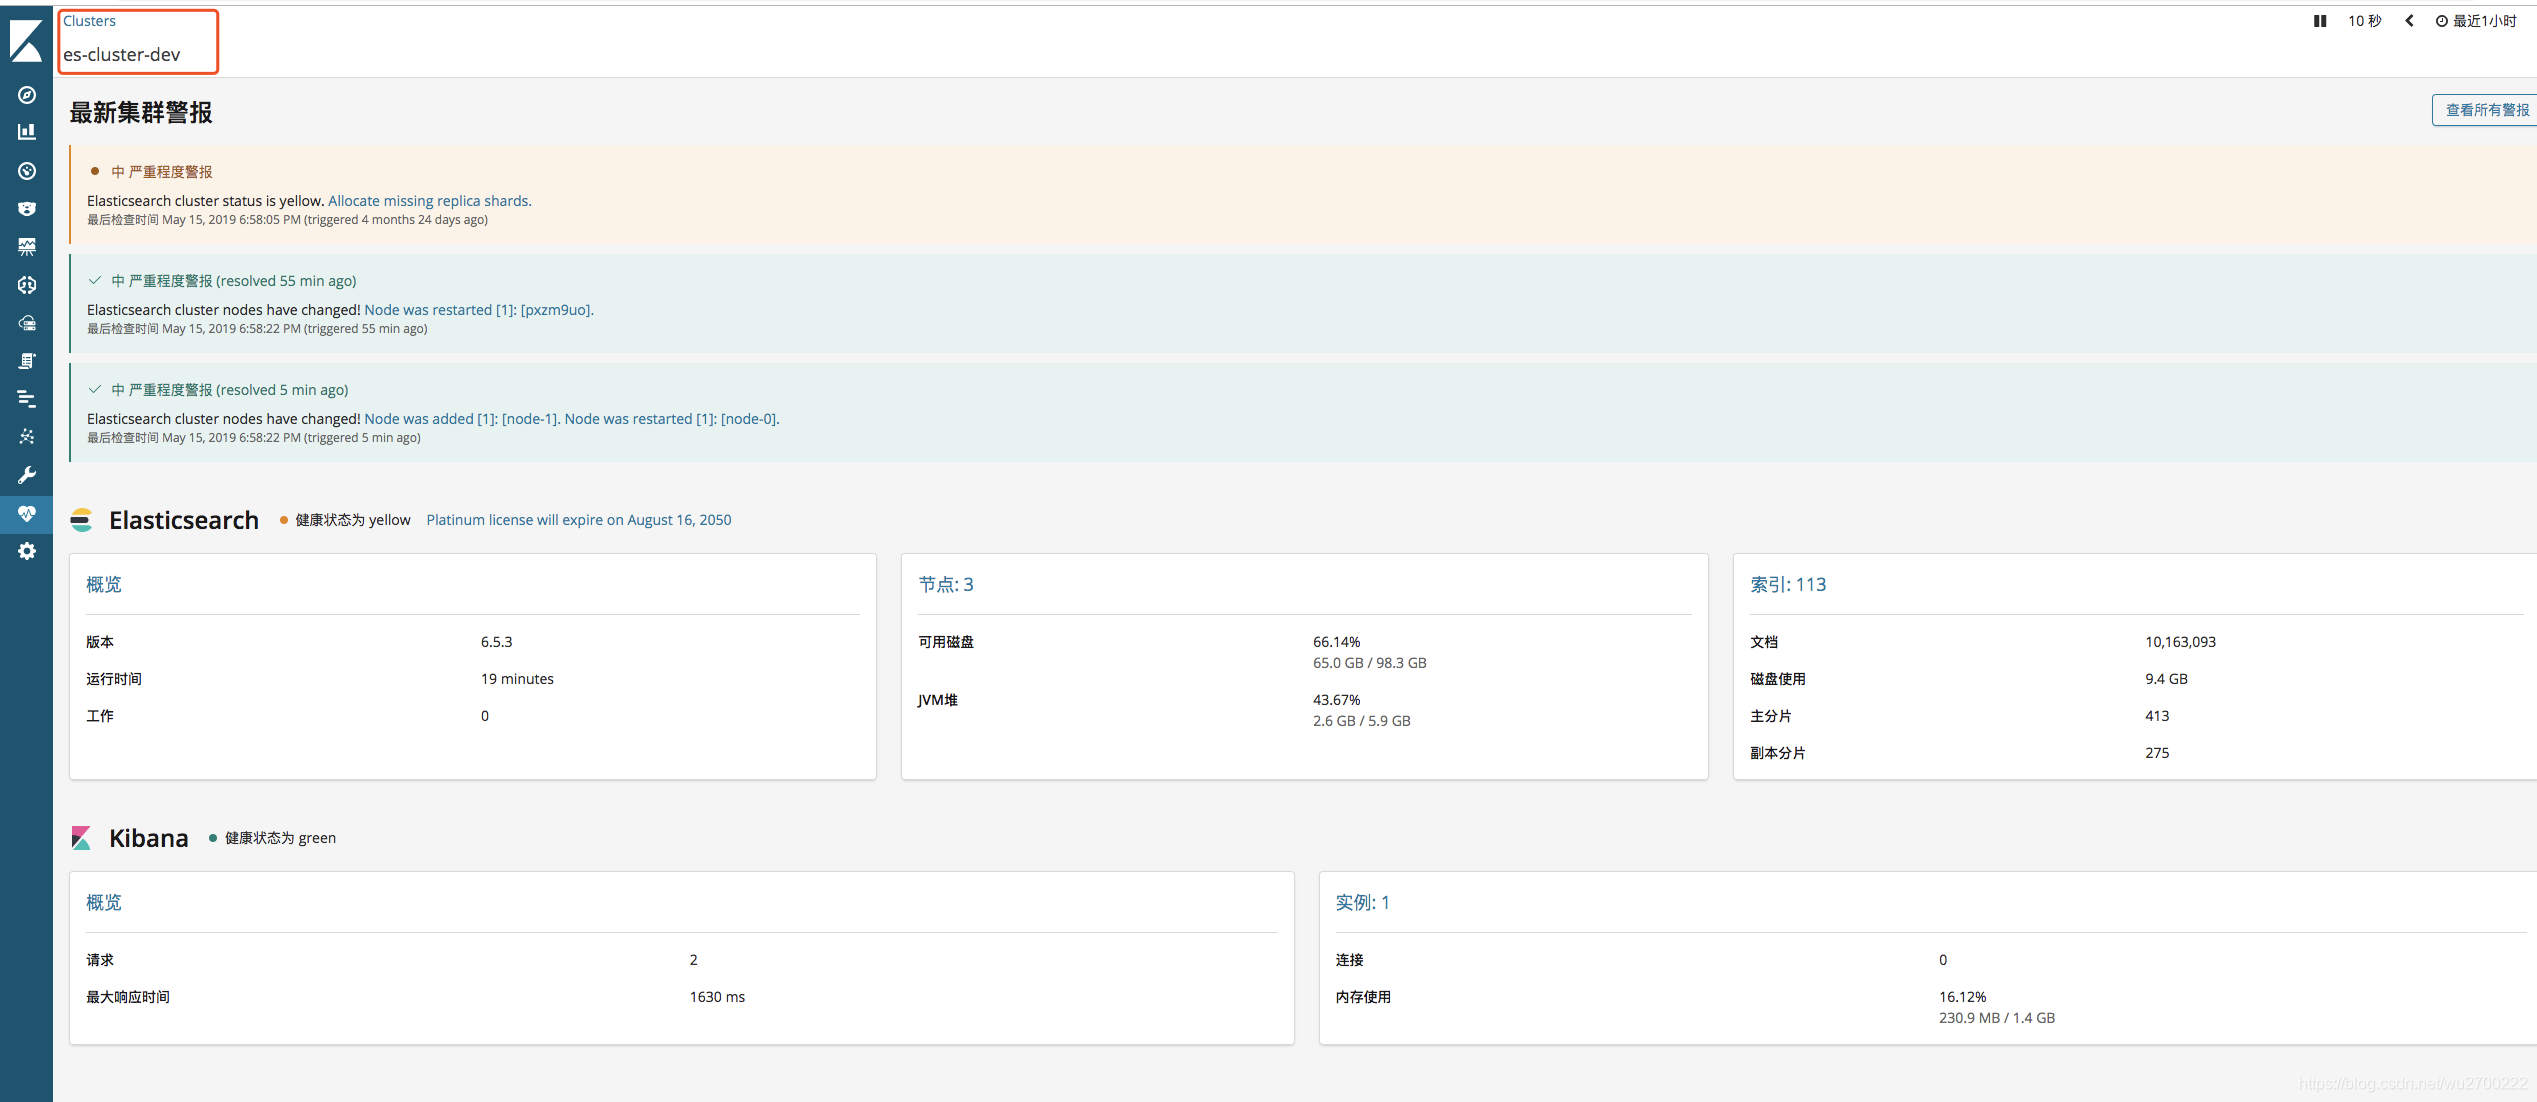Open Management gear icon

27,551
